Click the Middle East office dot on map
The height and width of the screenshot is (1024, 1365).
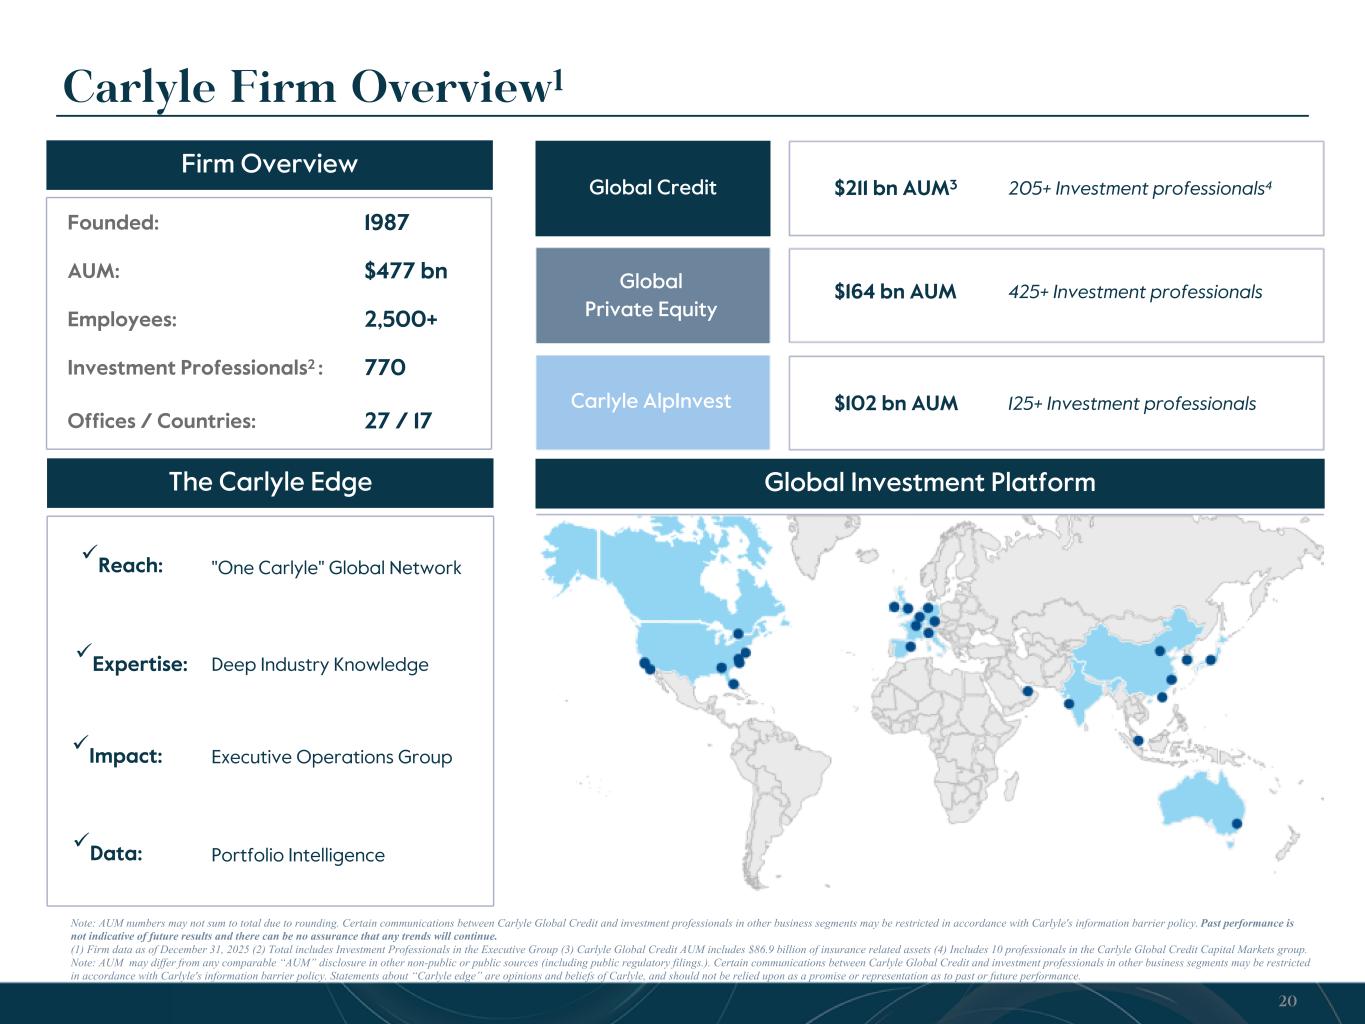click(x=1026, y=692)
